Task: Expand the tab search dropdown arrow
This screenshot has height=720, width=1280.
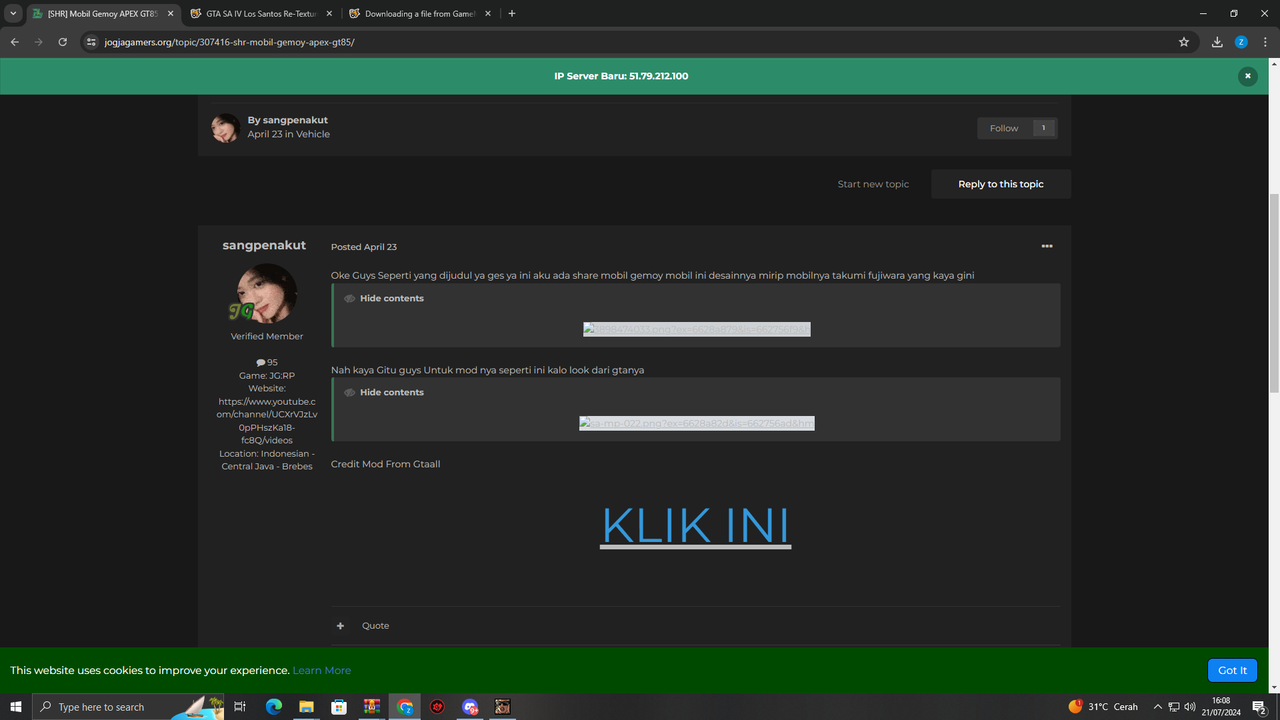Action: [x=13, y=14]
